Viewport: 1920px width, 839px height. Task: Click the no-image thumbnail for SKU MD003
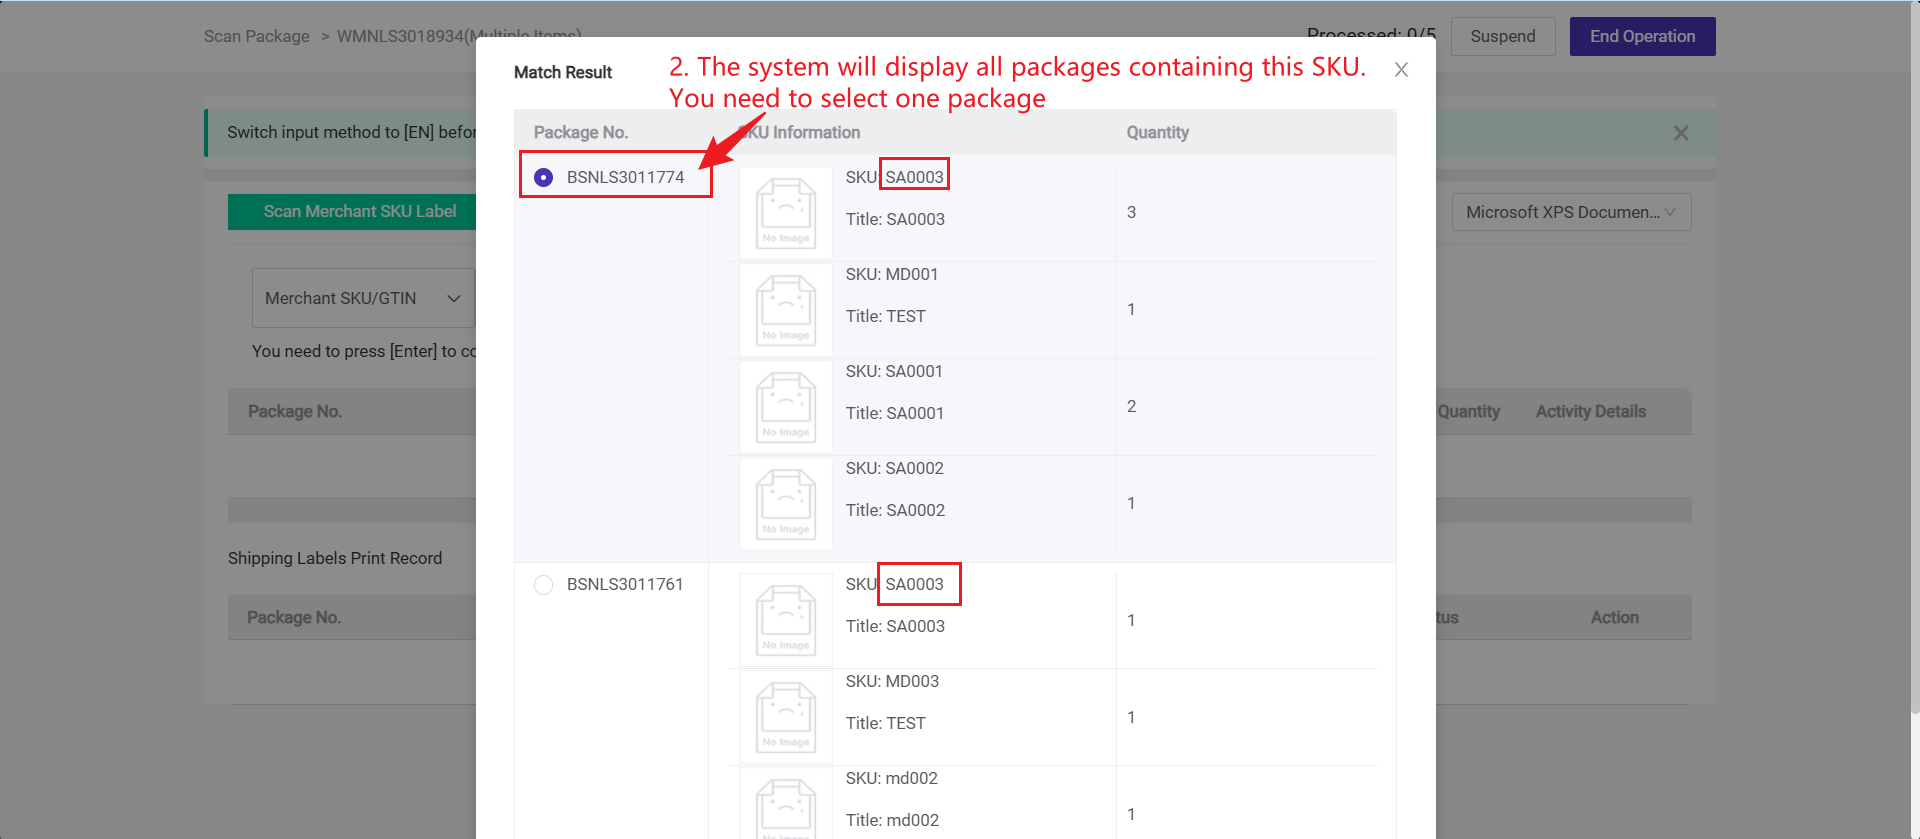[786, 717]
